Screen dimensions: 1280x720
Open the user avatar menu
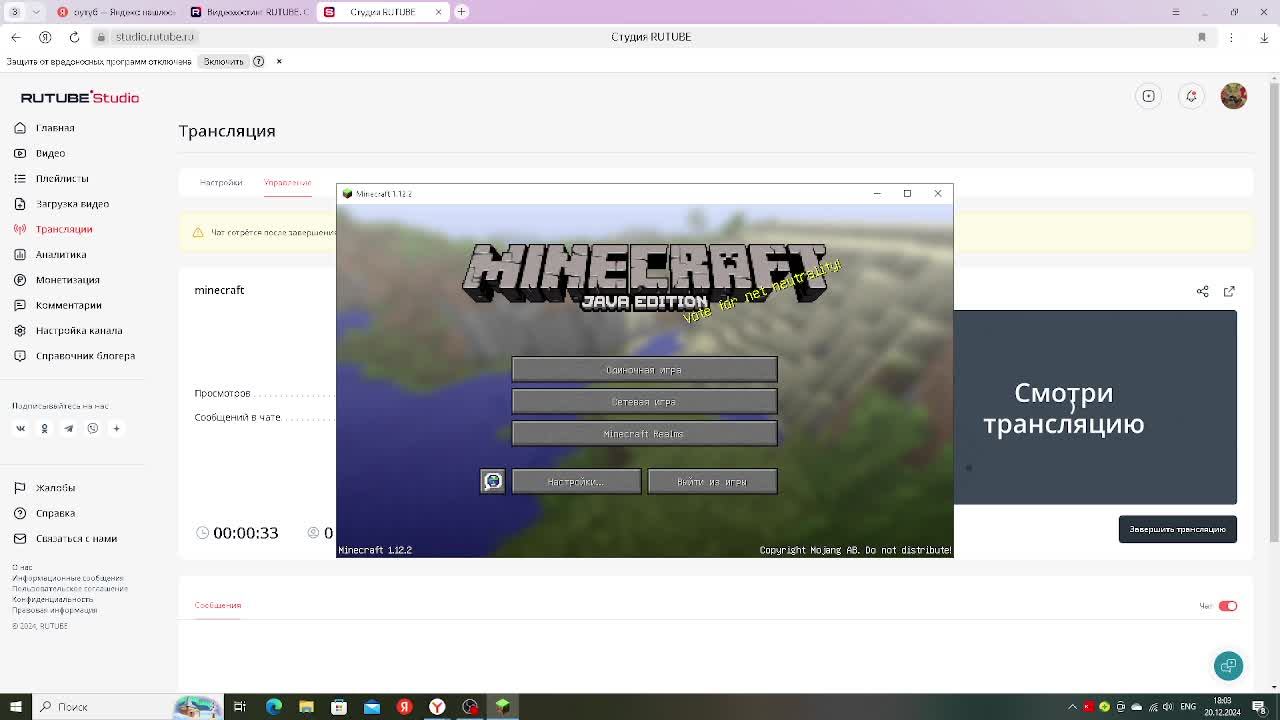[1234, 96]
